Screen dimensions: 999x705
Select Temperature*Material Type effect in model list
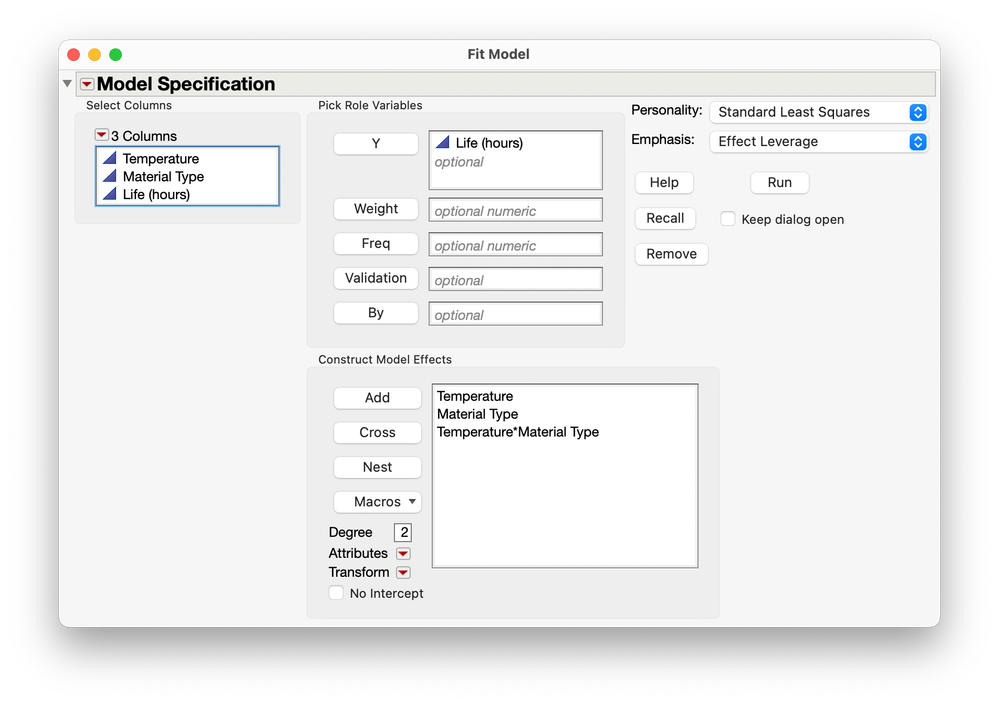pos(518,432)
